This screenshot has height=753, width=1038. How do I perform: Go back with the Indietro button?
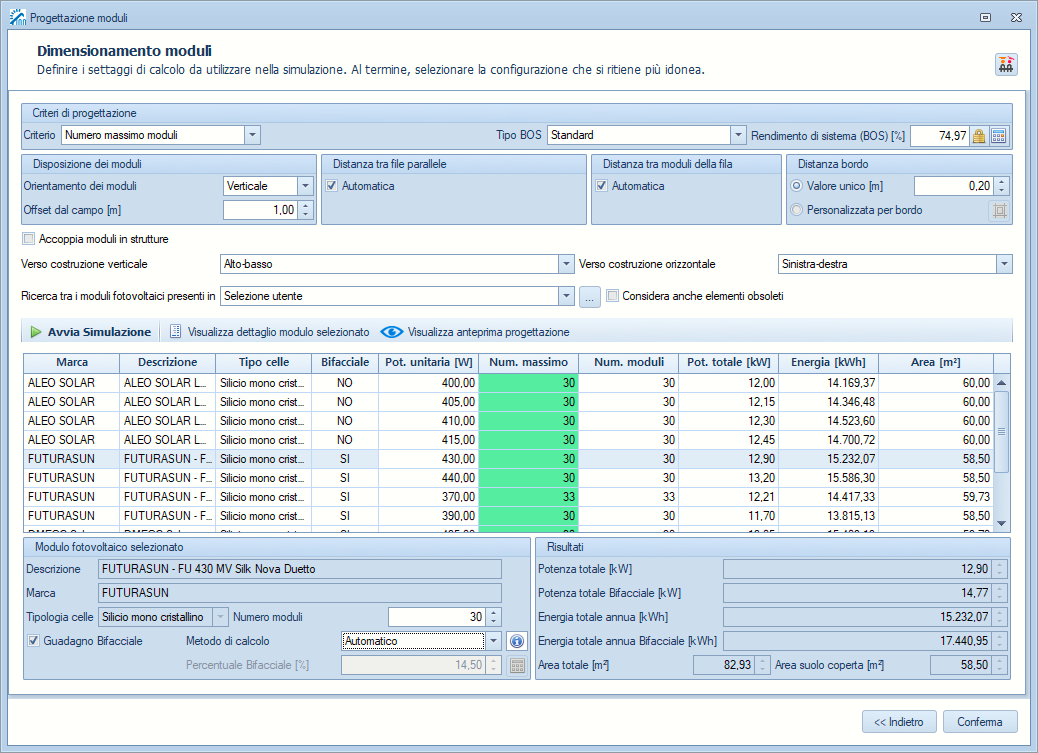(x=899, y=721)
